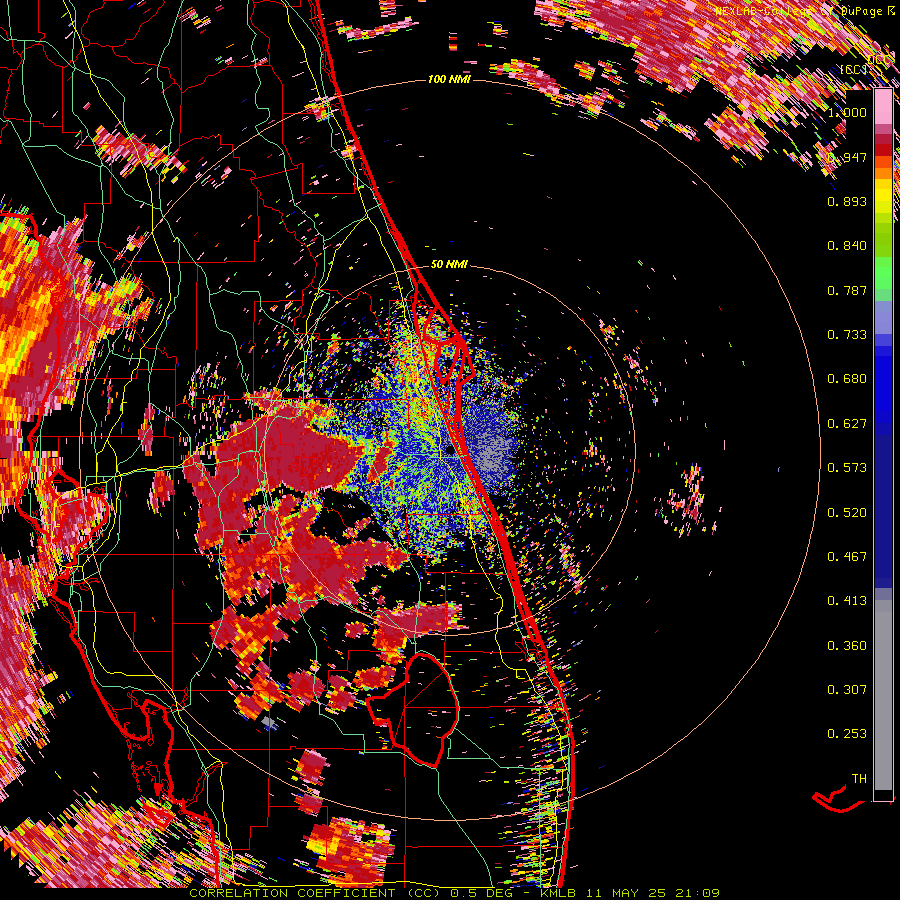Click the 0.573 scale value
900x900 pixels.
click(x=847, y=468)
